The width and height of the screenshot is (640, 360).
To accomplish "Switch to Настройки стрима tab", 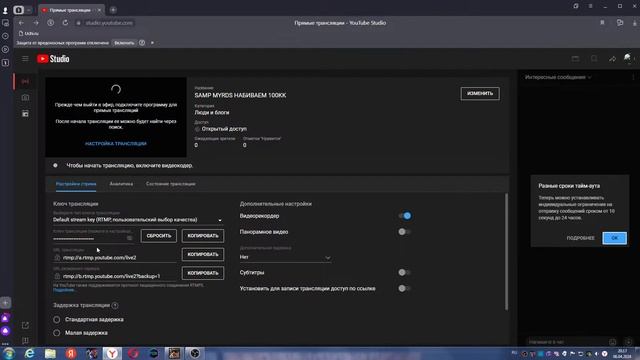I will (x=76, y=184).
